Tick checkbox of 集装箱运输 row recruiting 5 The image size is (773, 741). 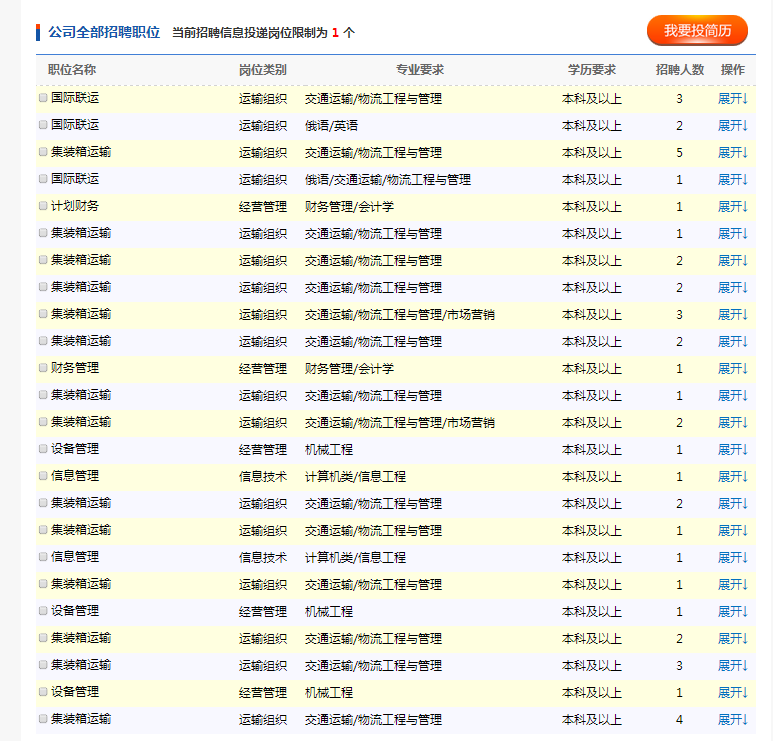coord(43,152)
